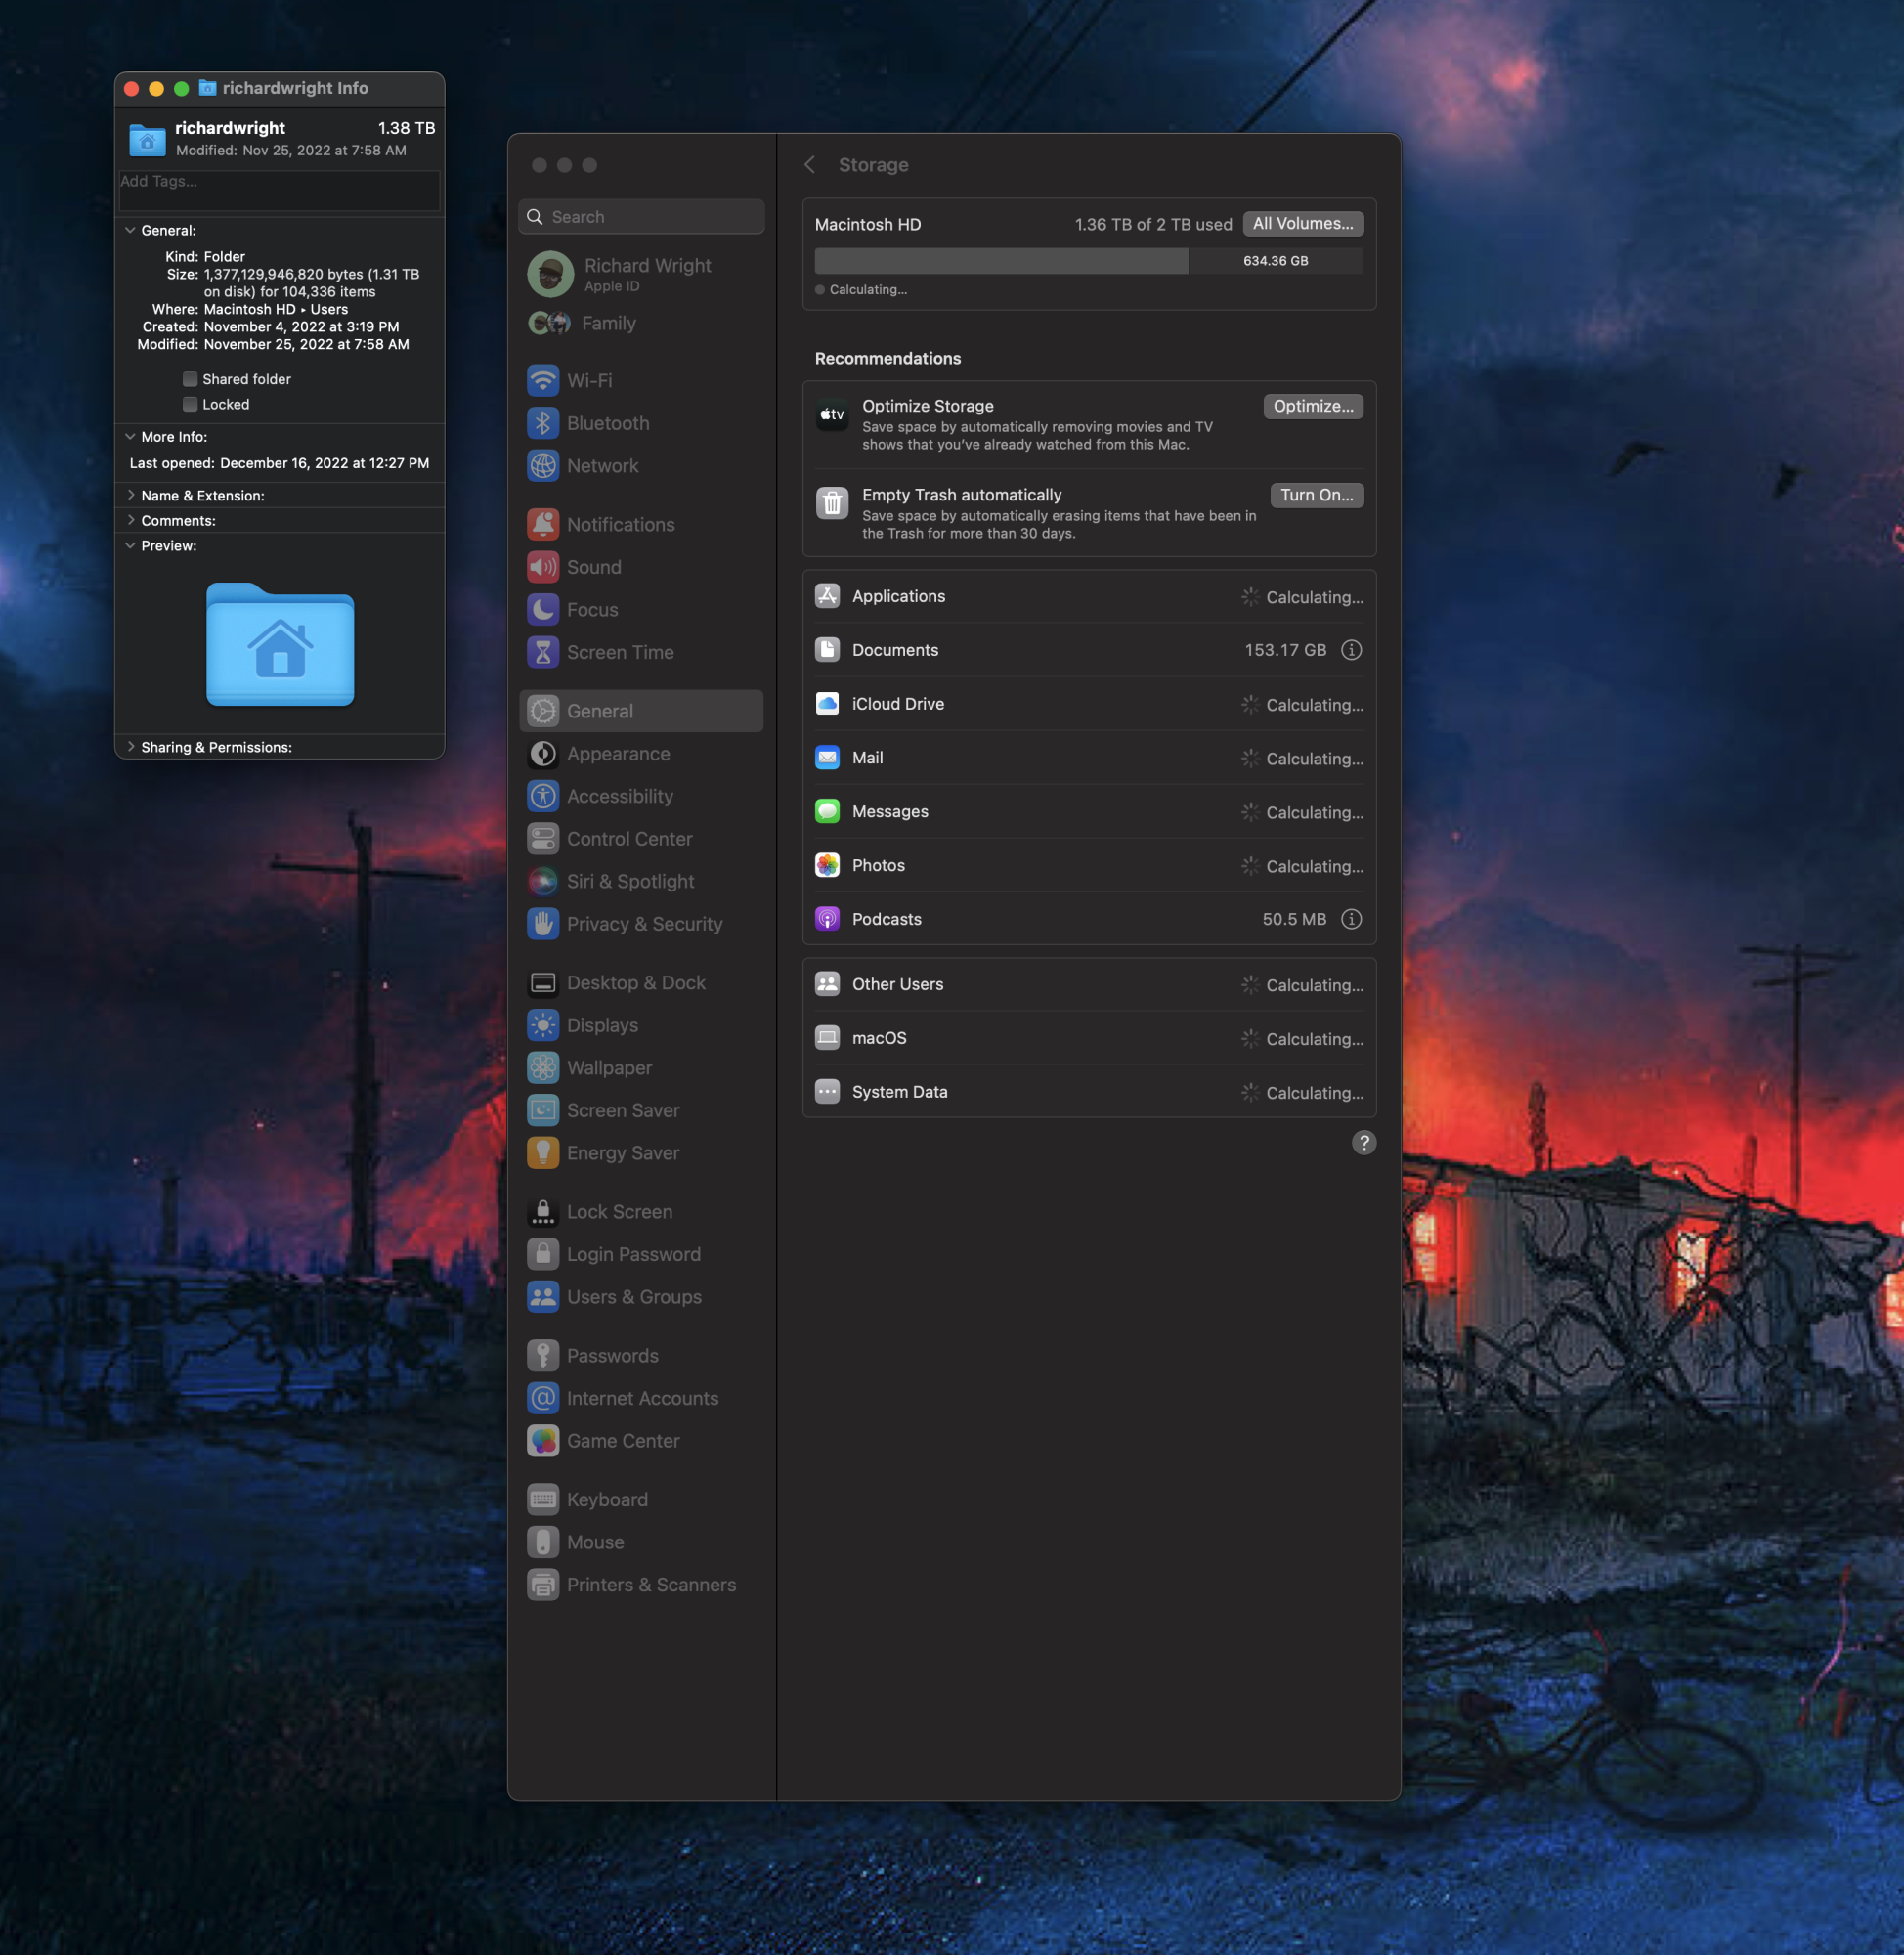Collapse the More Info section
The image size is (1904, 1955).
[x=130, y=437]
